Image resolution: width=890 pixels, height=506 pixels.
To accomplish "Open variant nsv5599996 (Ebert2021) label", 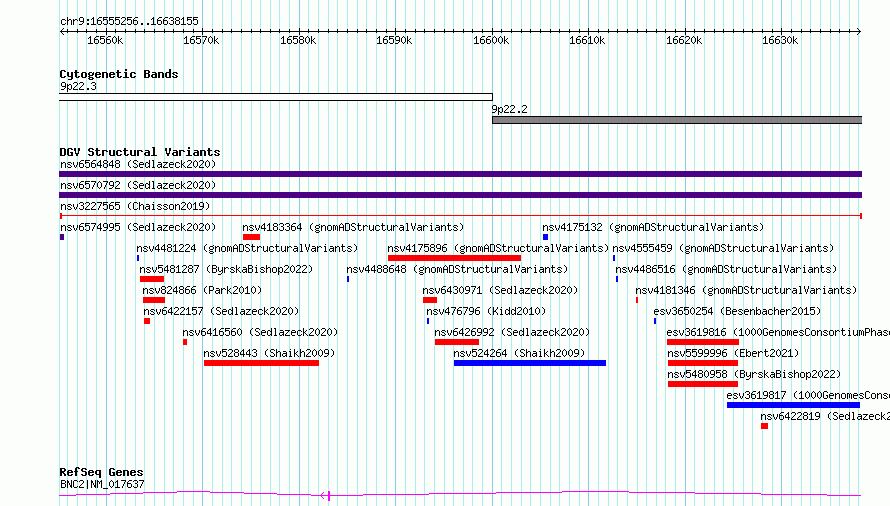I will click(733, 353).
